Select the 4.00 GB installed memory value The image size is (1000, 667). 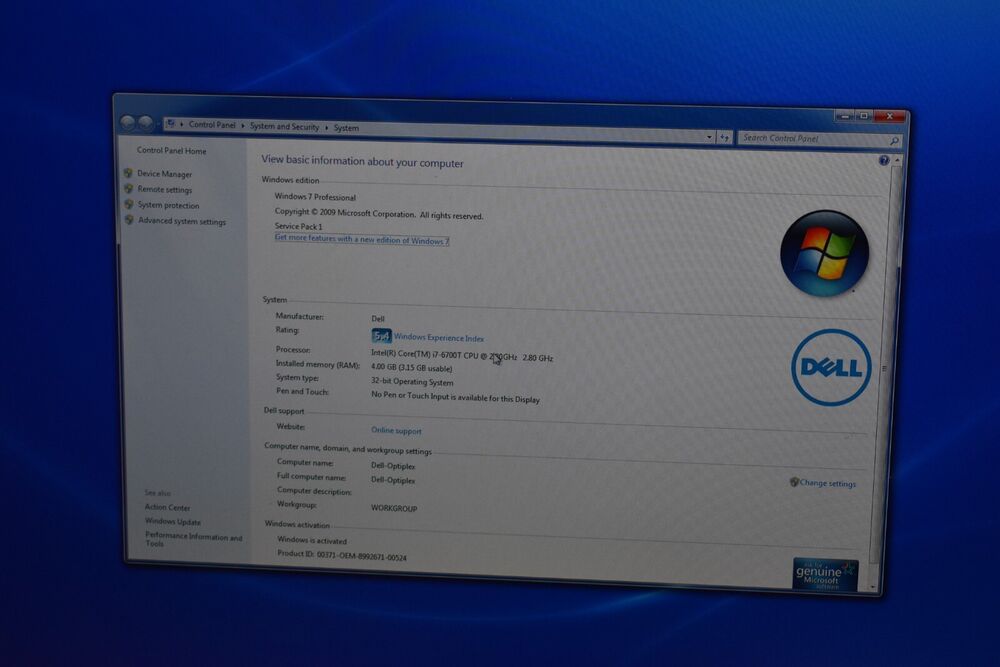pyautogui.click(x=411, y=368)
